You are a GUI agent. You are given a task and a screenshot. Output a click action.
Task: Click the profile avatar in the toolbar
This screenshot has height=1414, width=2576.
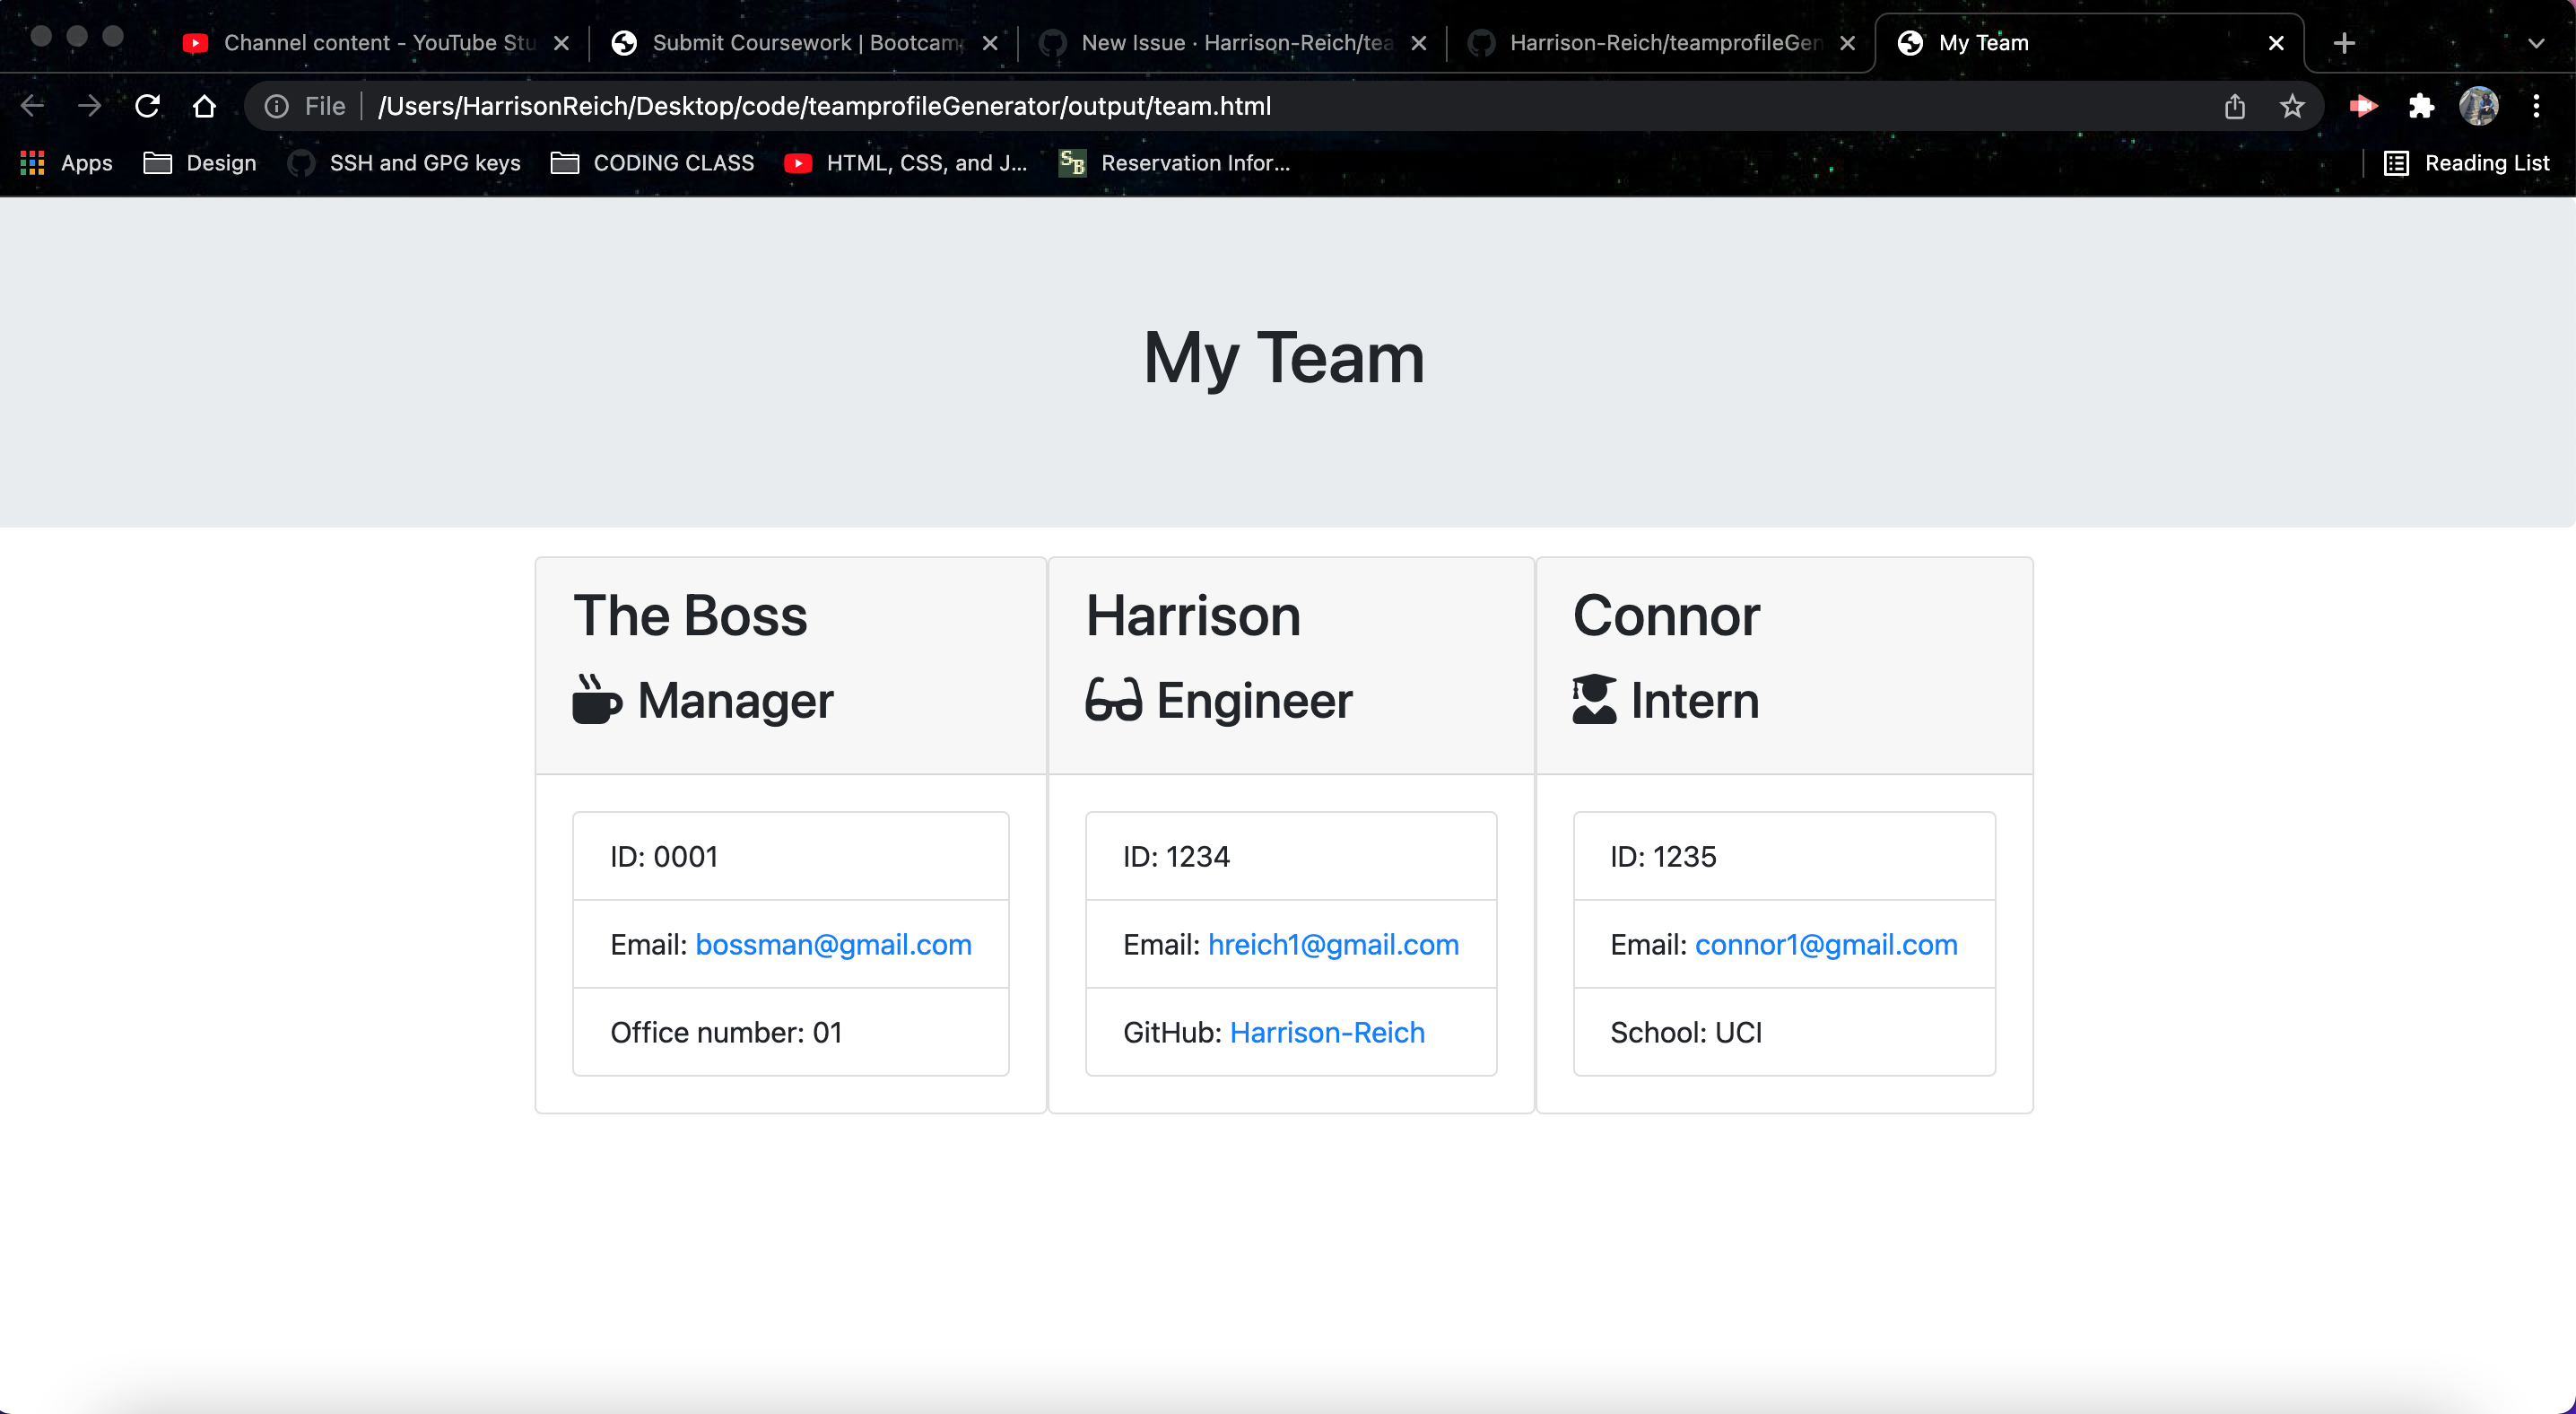(x=2478, y=106)
